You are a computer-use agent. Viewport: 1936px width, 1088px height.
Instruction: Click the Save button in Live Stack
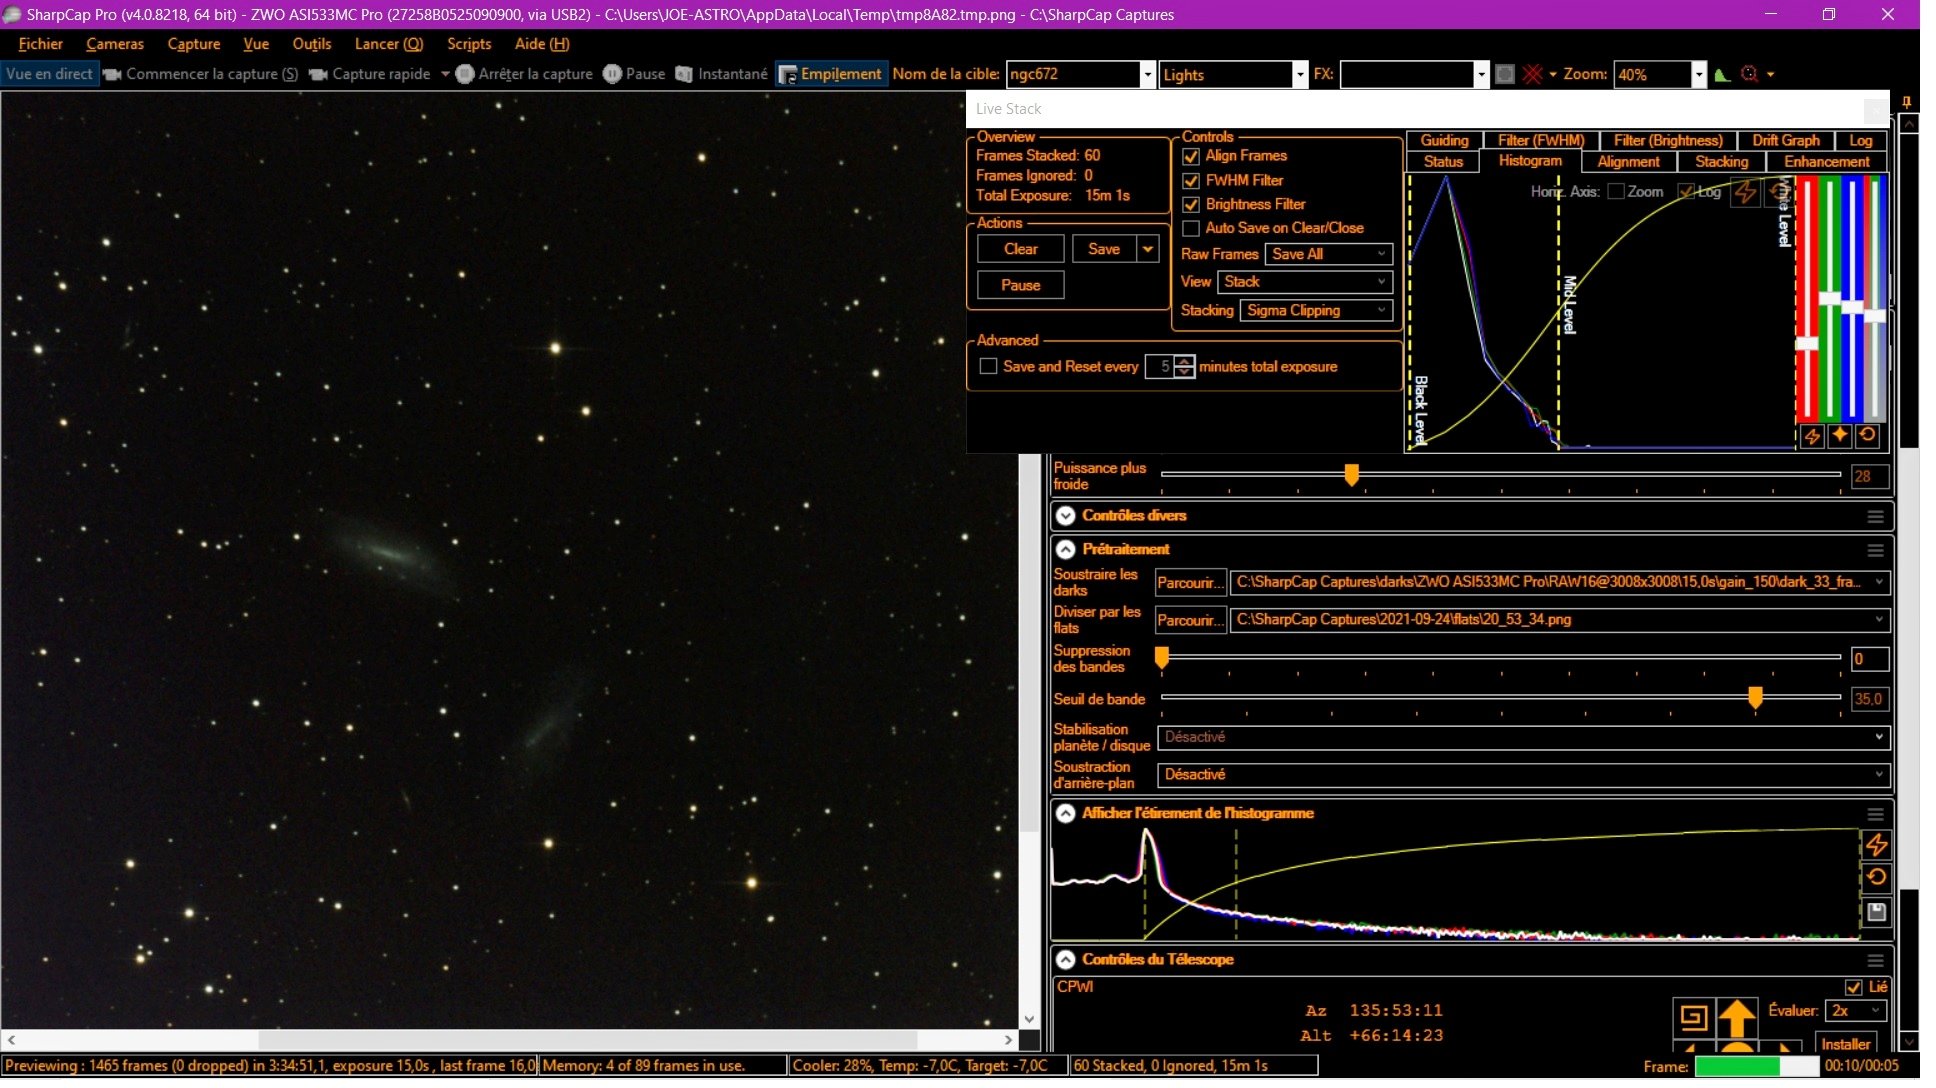click(x=1104, y=249)
